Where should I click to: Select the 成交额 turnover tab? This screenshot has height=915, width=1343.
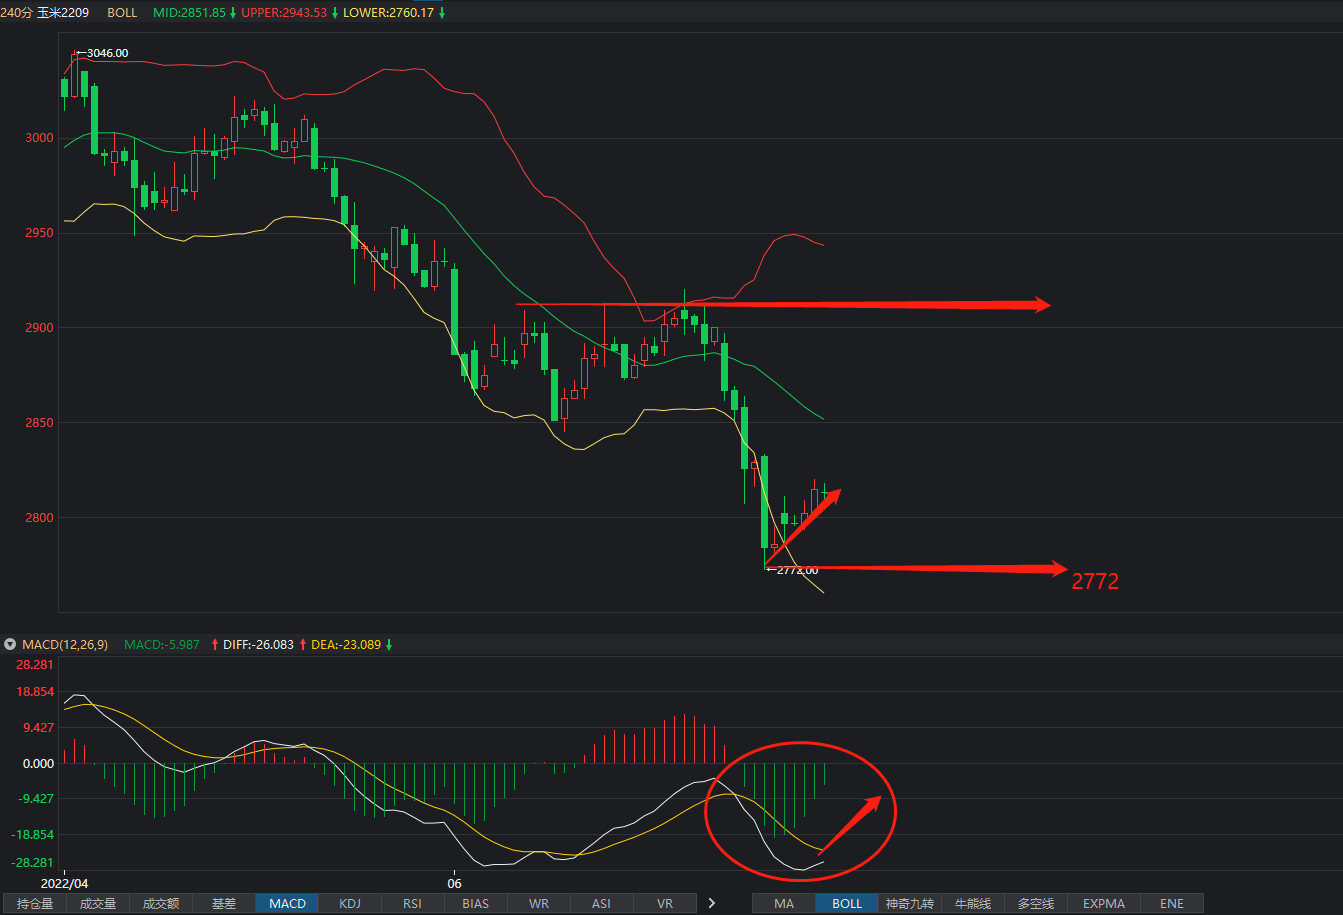click(x=161, y=903)
